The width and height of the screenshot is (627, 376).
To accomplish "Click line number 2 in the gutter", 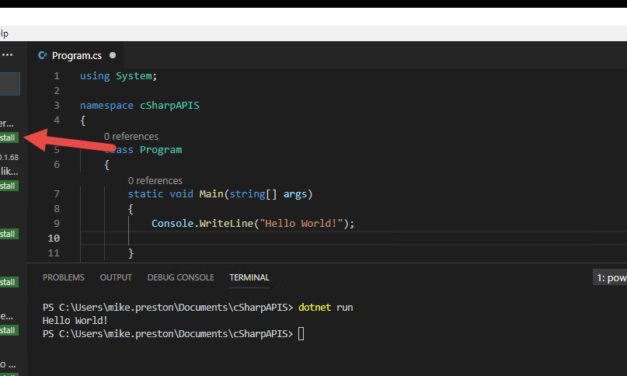I will 56,91.
